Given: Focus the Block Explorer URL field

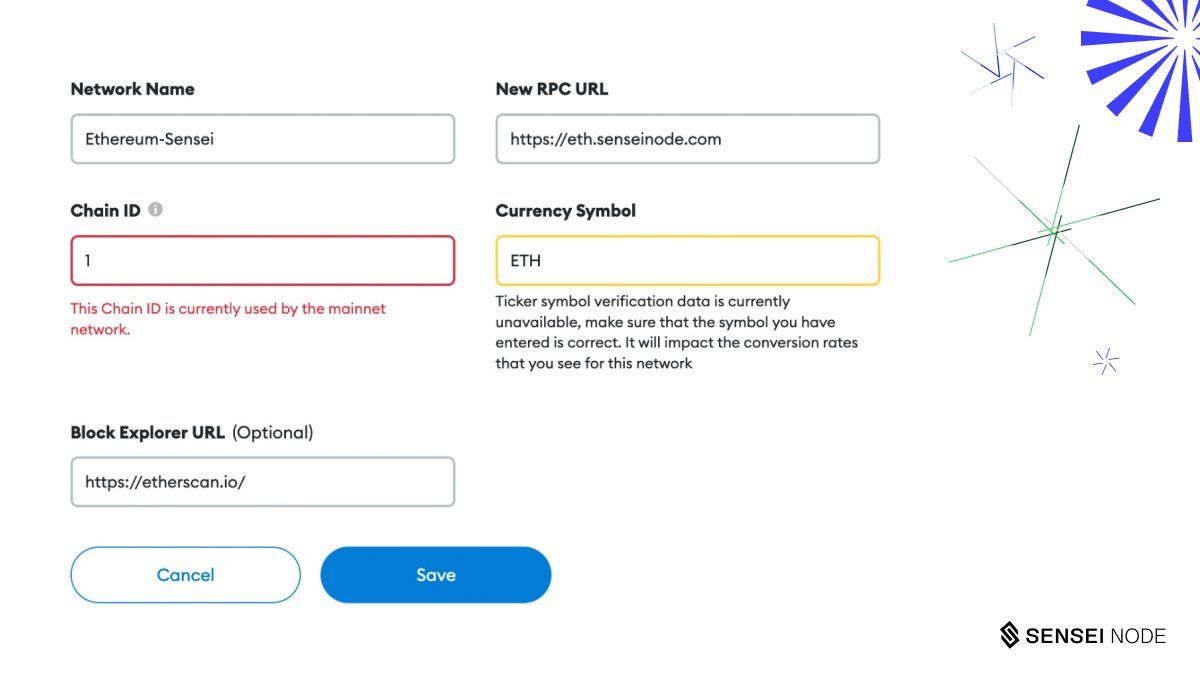Looking at the screenshot, I should click(263, 482).
